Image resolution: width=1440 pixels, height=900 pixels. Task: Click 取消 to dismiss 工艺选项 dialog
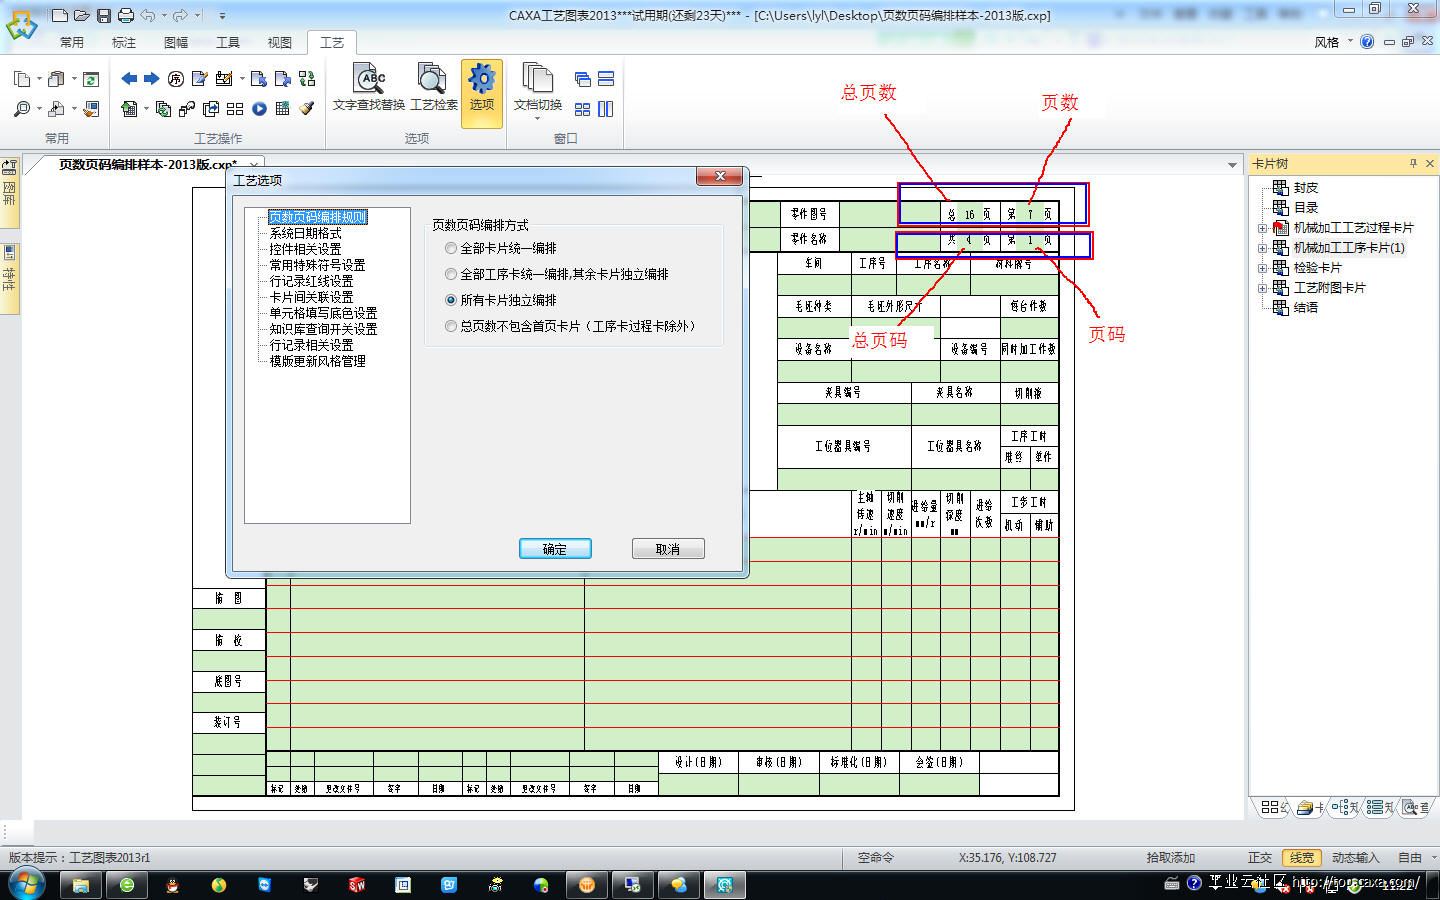coord(667,548)
